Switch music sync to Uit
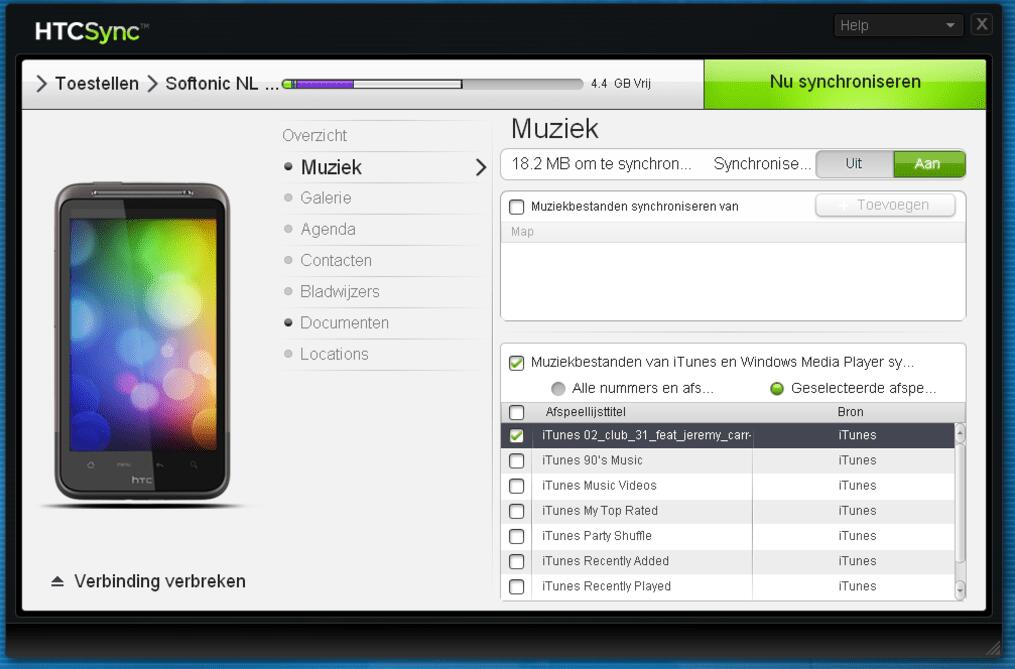The height and width of the screenshot is (669, 1015). (x=854, y=164)
